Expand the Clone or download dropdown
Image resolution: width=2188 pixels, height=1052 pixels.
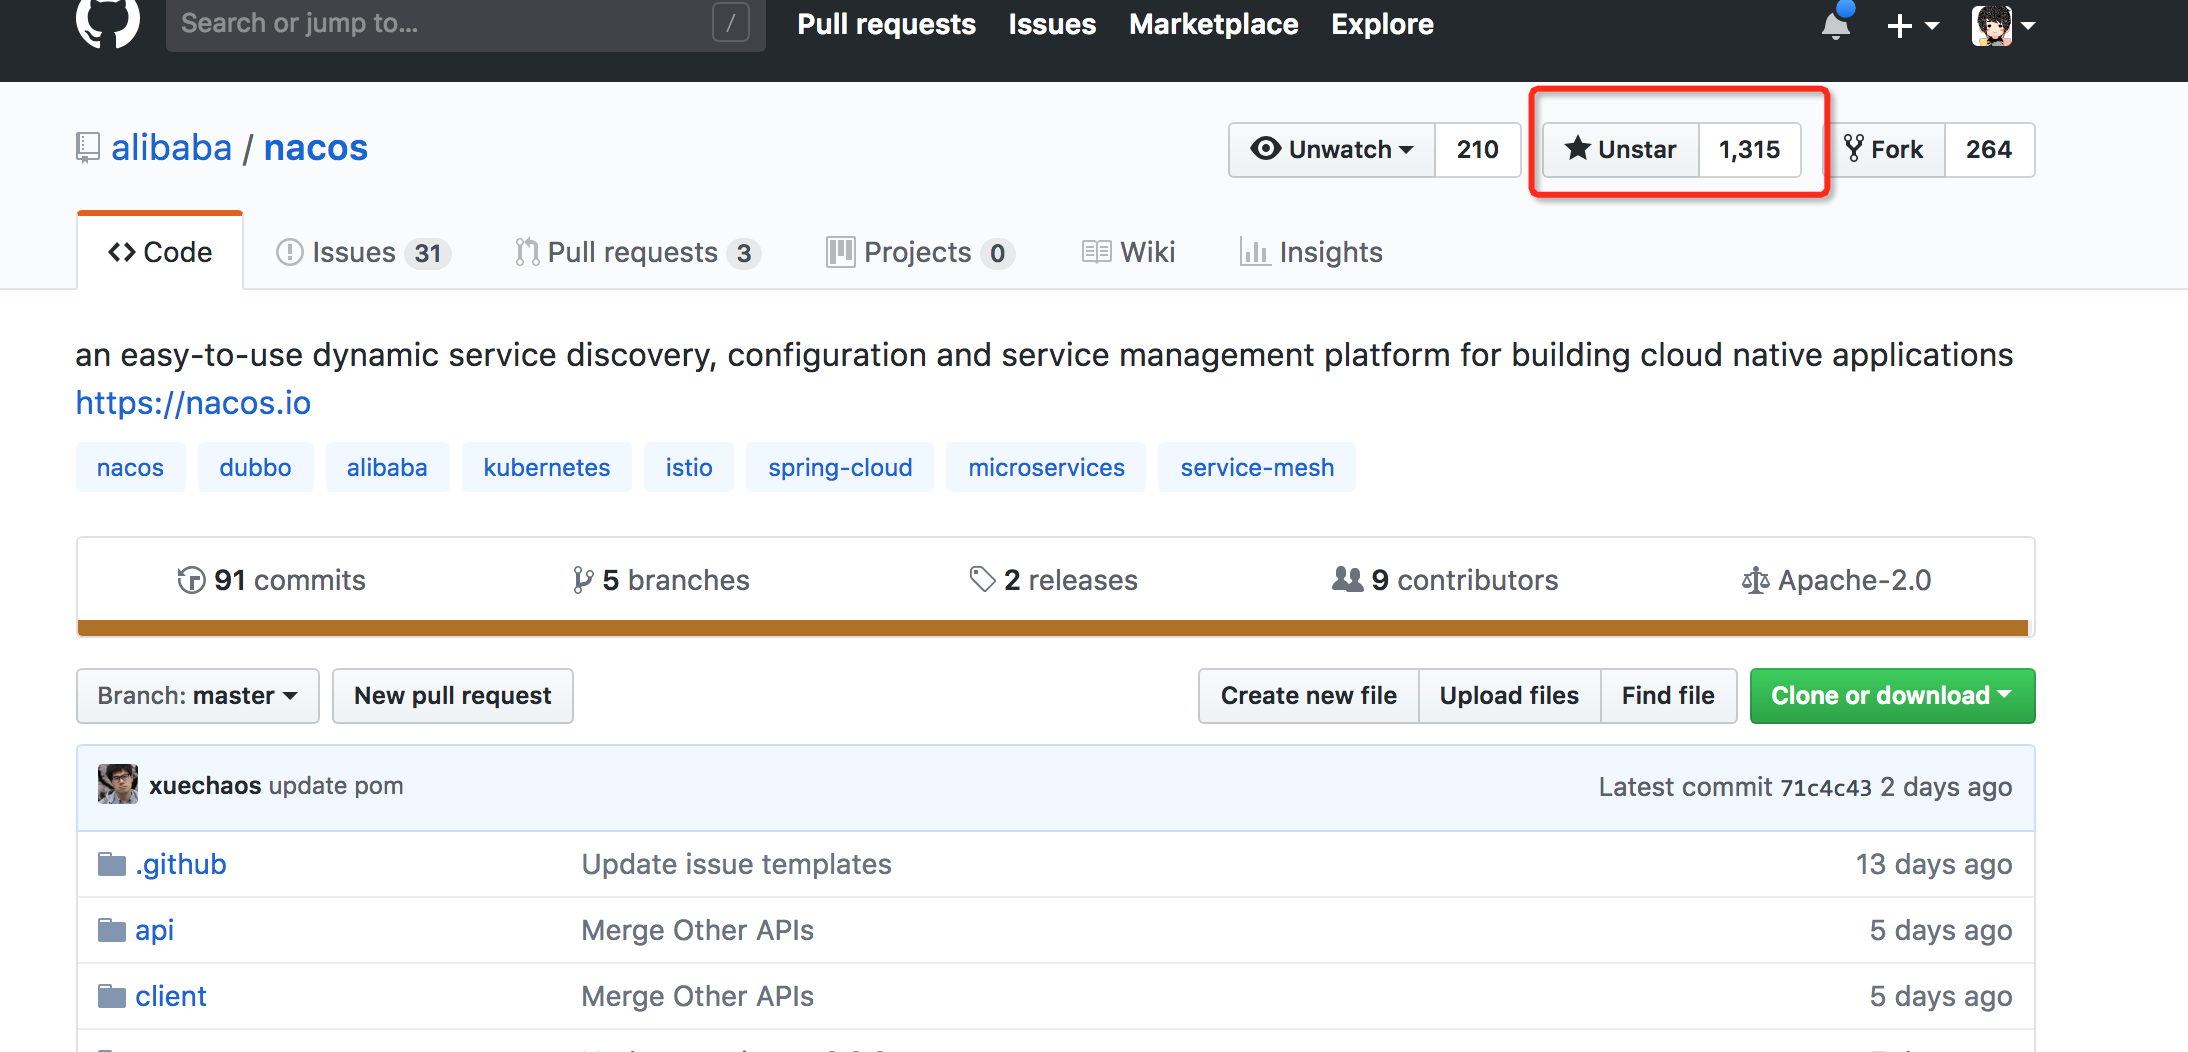point(1892,696)
